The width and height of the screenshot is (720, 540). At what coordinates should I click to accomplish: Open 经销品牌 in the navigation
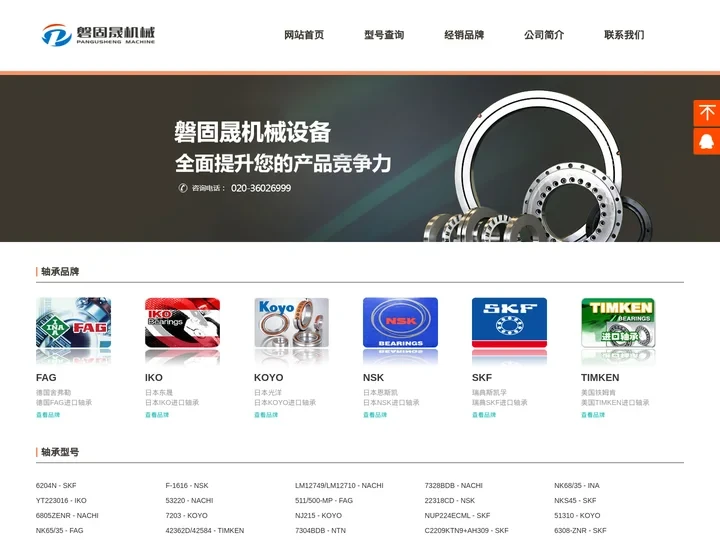464,35
